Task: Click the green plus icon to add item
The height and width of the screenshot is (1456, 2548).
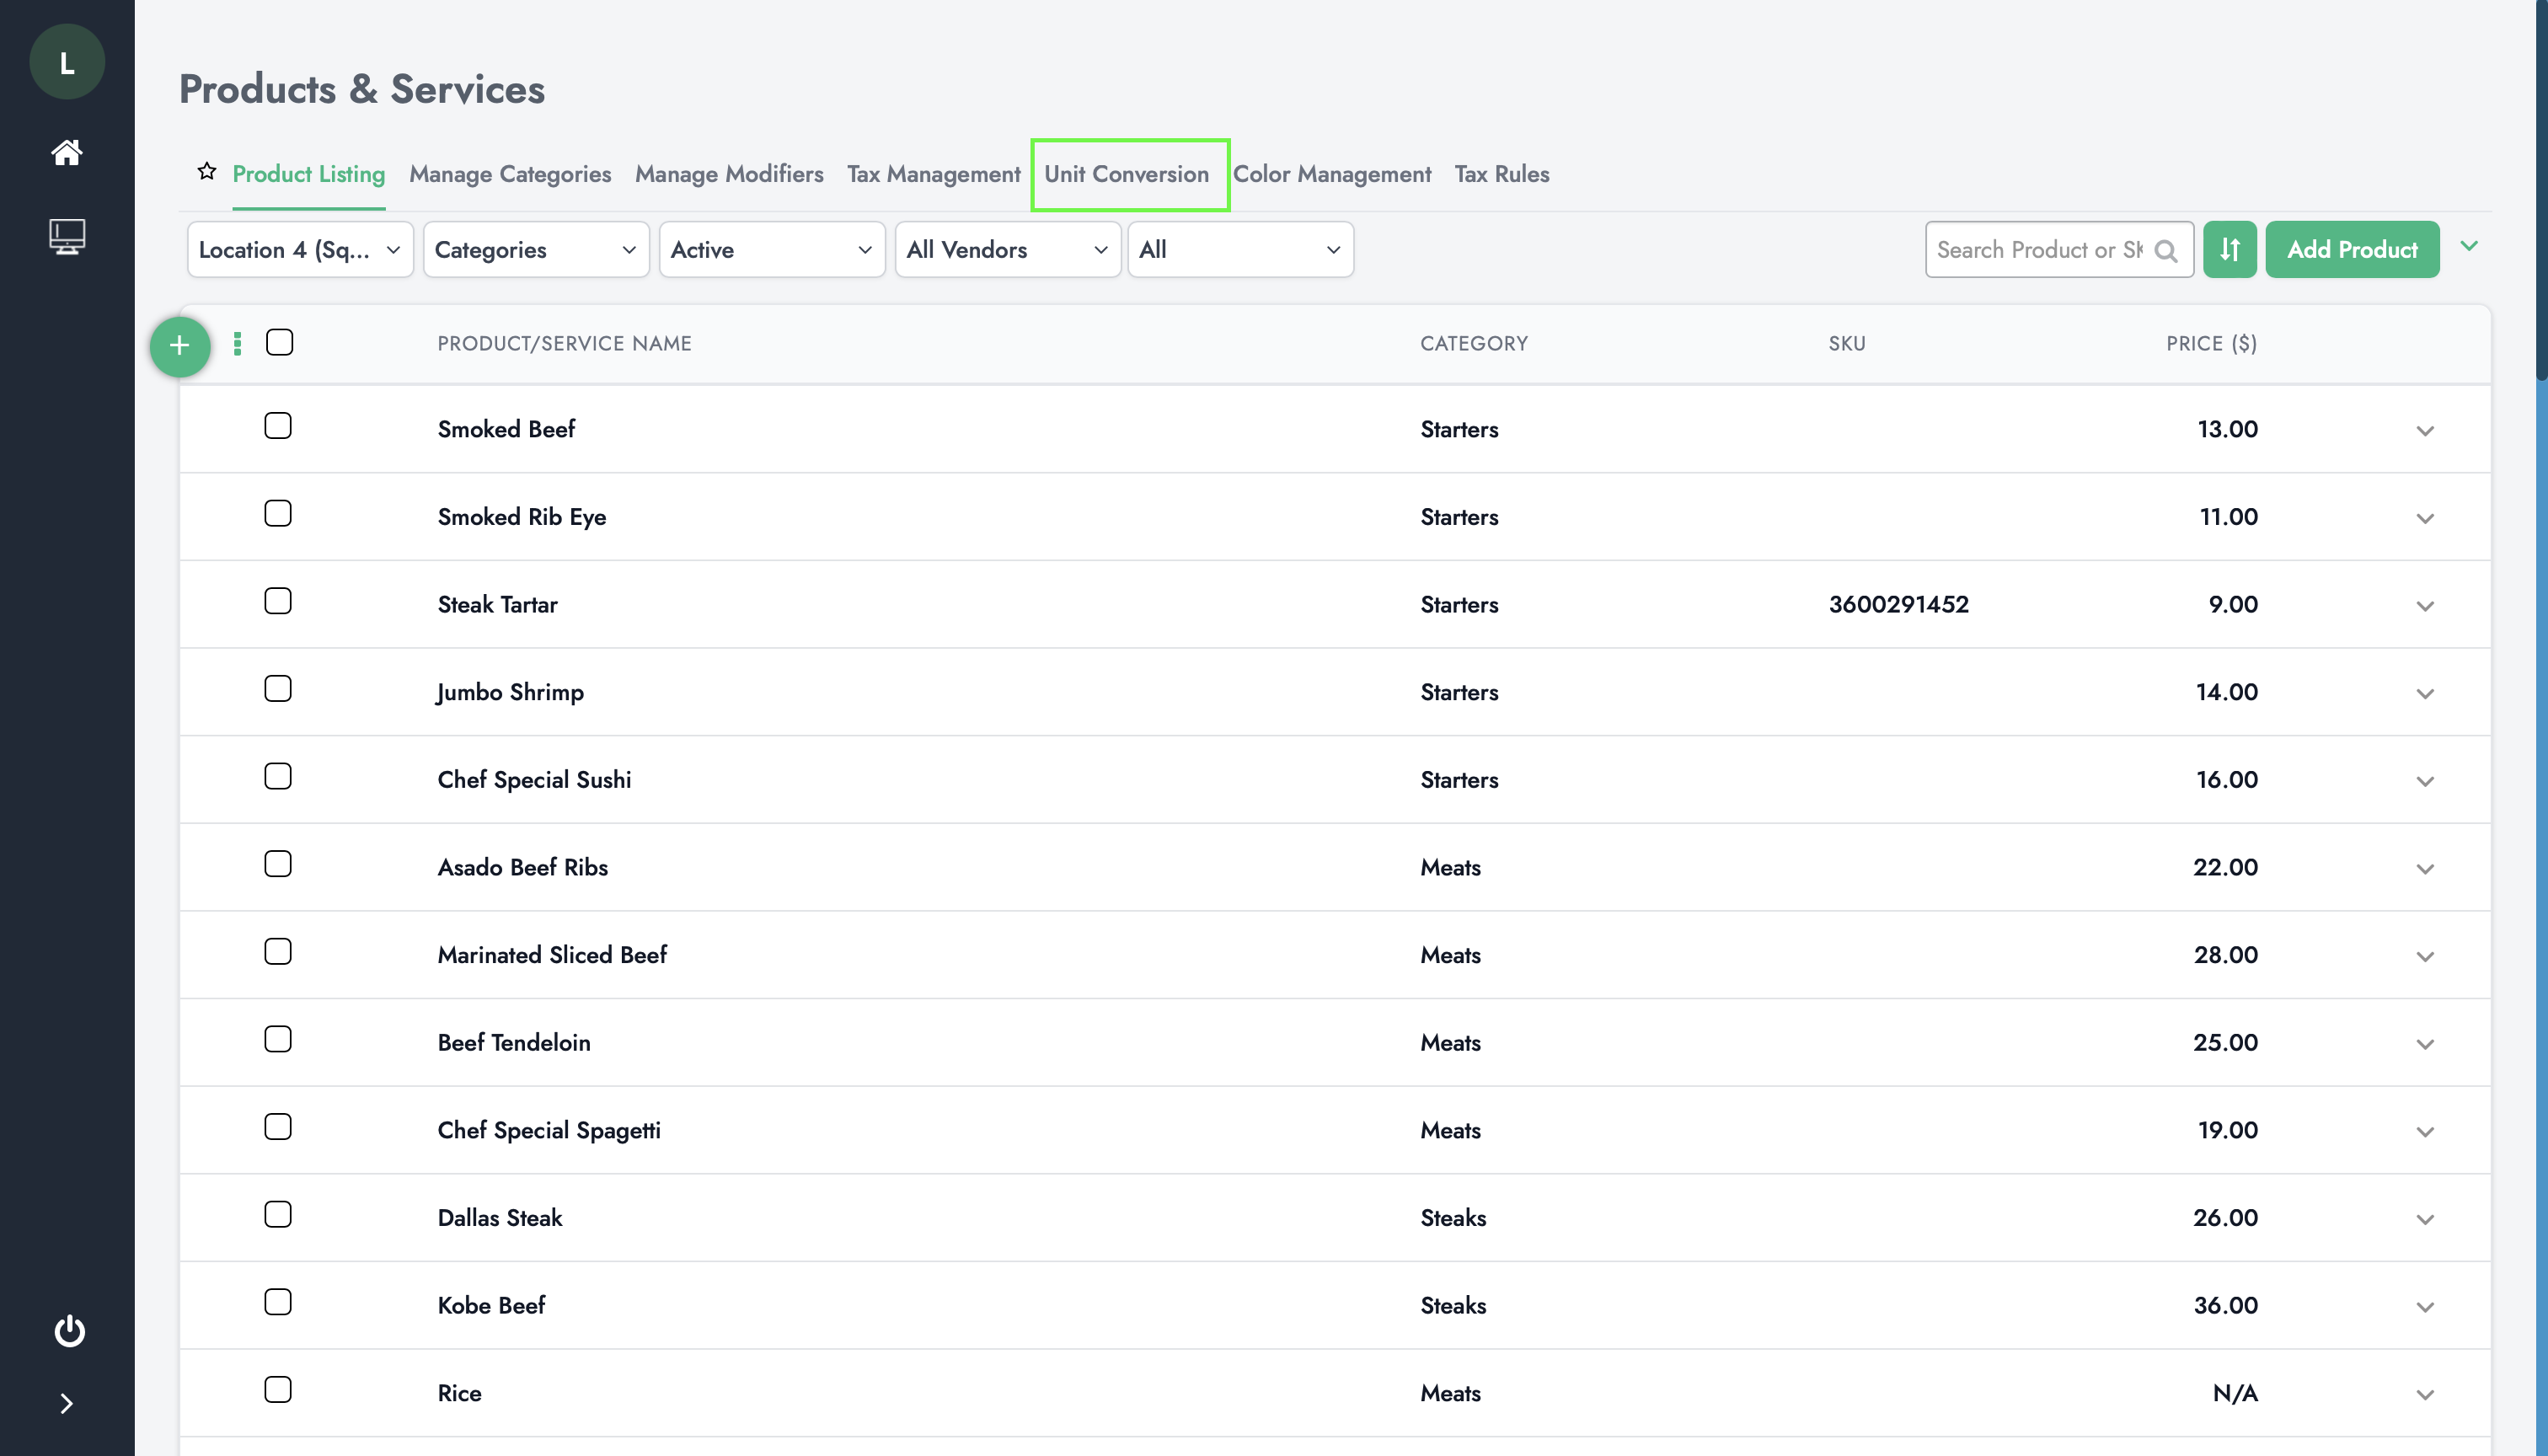Action: (179, 346)
